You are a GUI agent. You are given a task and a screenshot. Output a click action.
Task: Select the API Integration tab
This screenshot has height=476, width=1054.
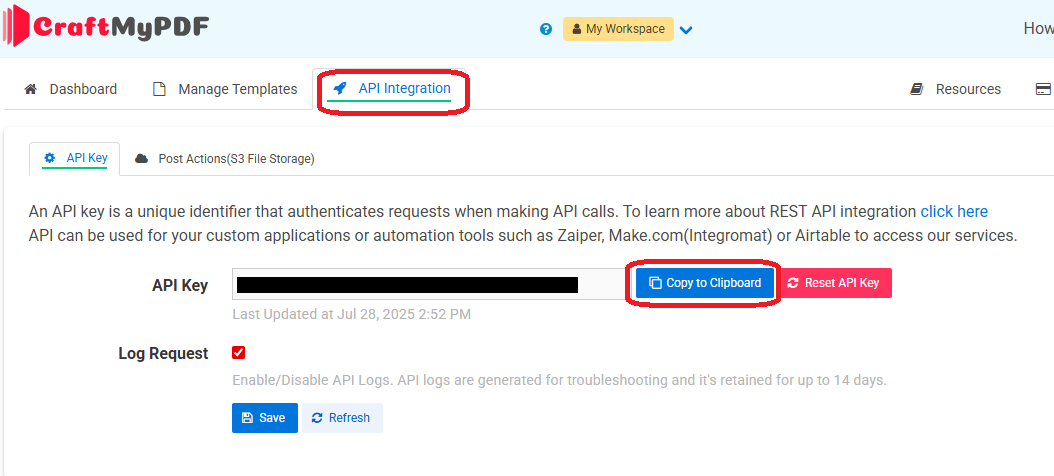coord(392,89)
